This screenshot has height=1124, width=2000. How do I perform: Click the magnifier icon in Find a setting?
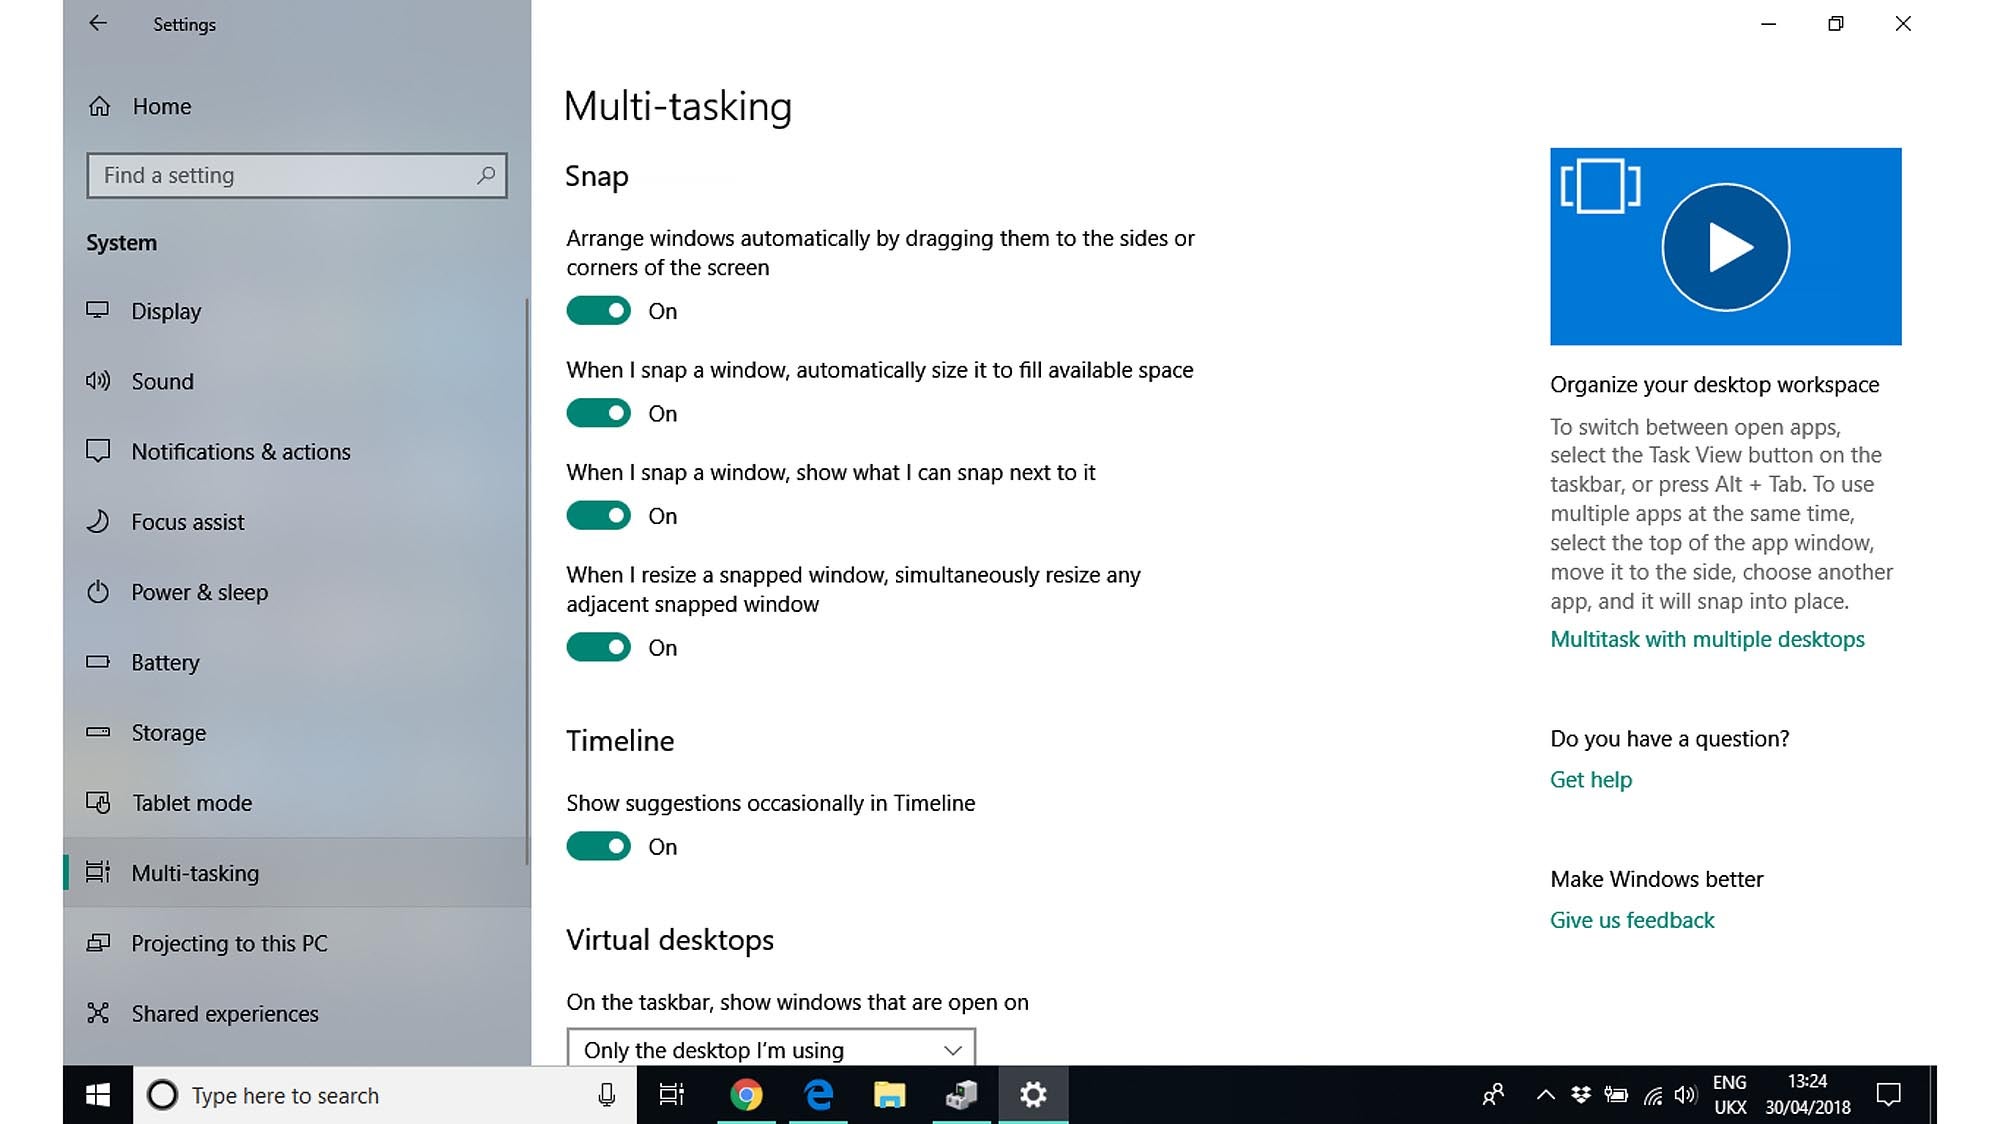(485, 175)
